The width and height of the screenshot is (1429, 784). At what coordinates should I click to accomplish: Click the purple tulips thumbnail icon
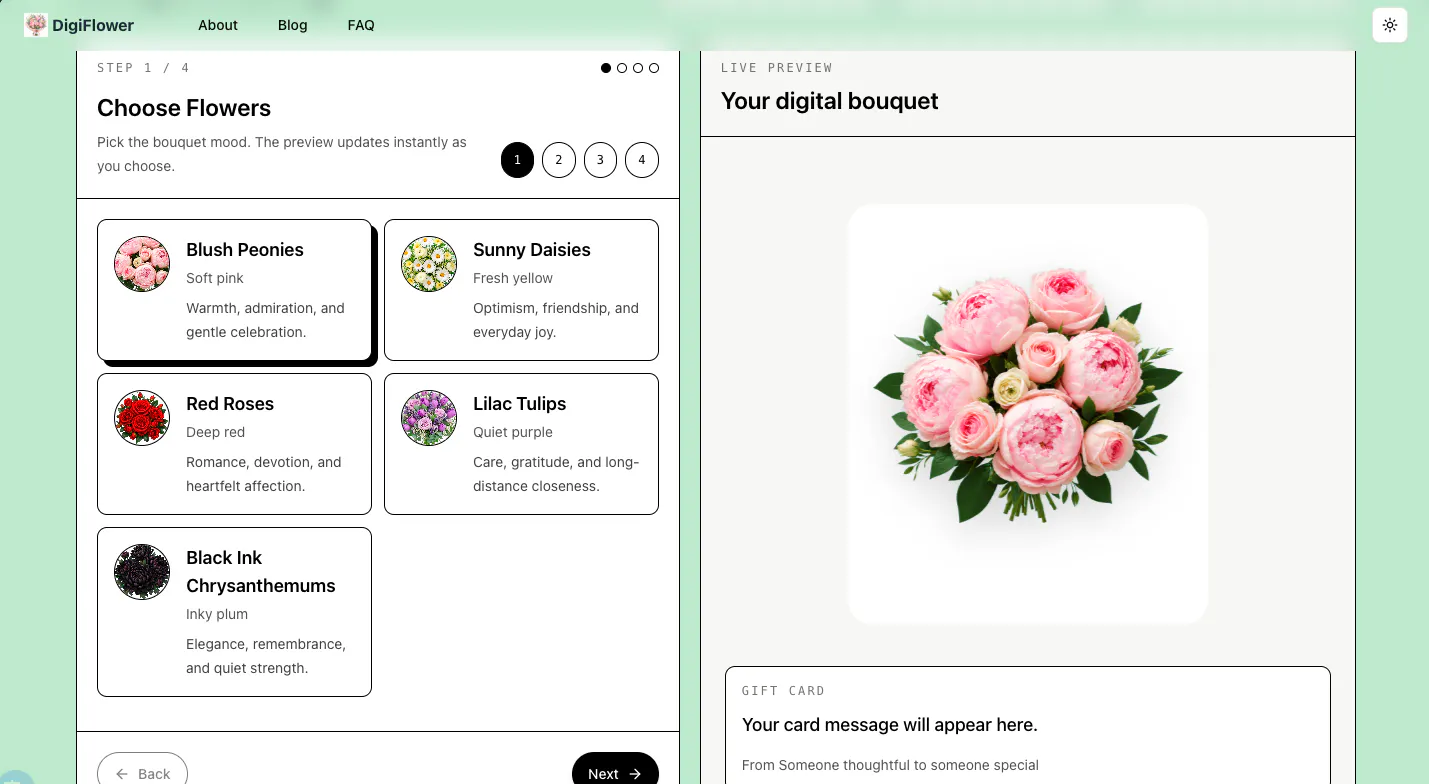[x=429, y=418]
